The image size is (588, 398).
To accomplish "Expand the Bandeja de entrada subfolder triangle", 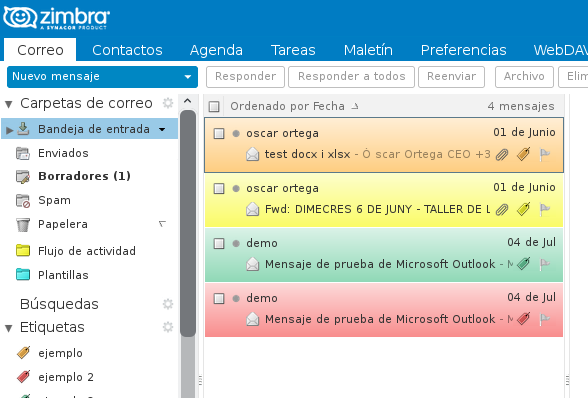I will (x=9, y=130).
